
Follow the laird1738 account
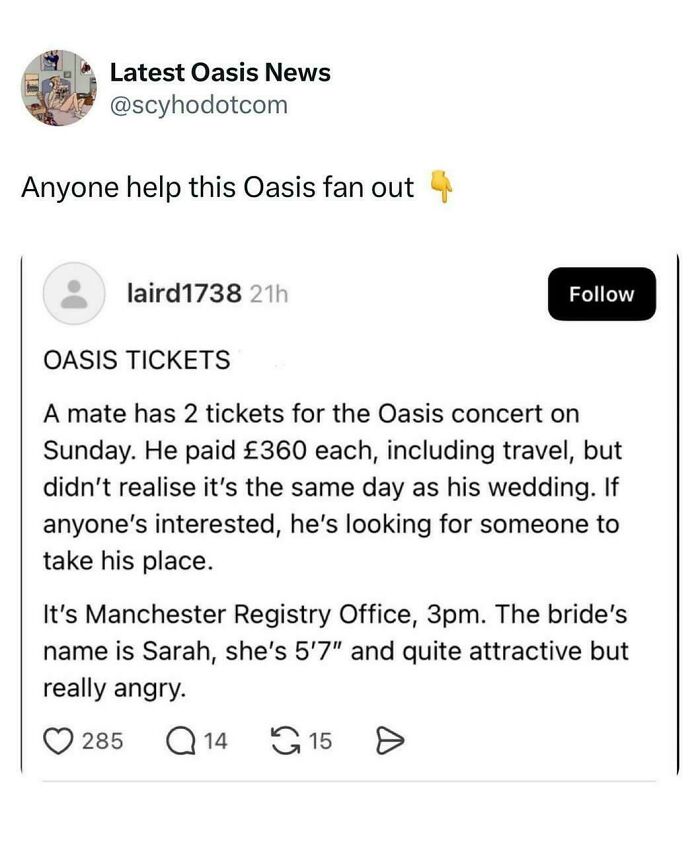[x=601, y=294]
